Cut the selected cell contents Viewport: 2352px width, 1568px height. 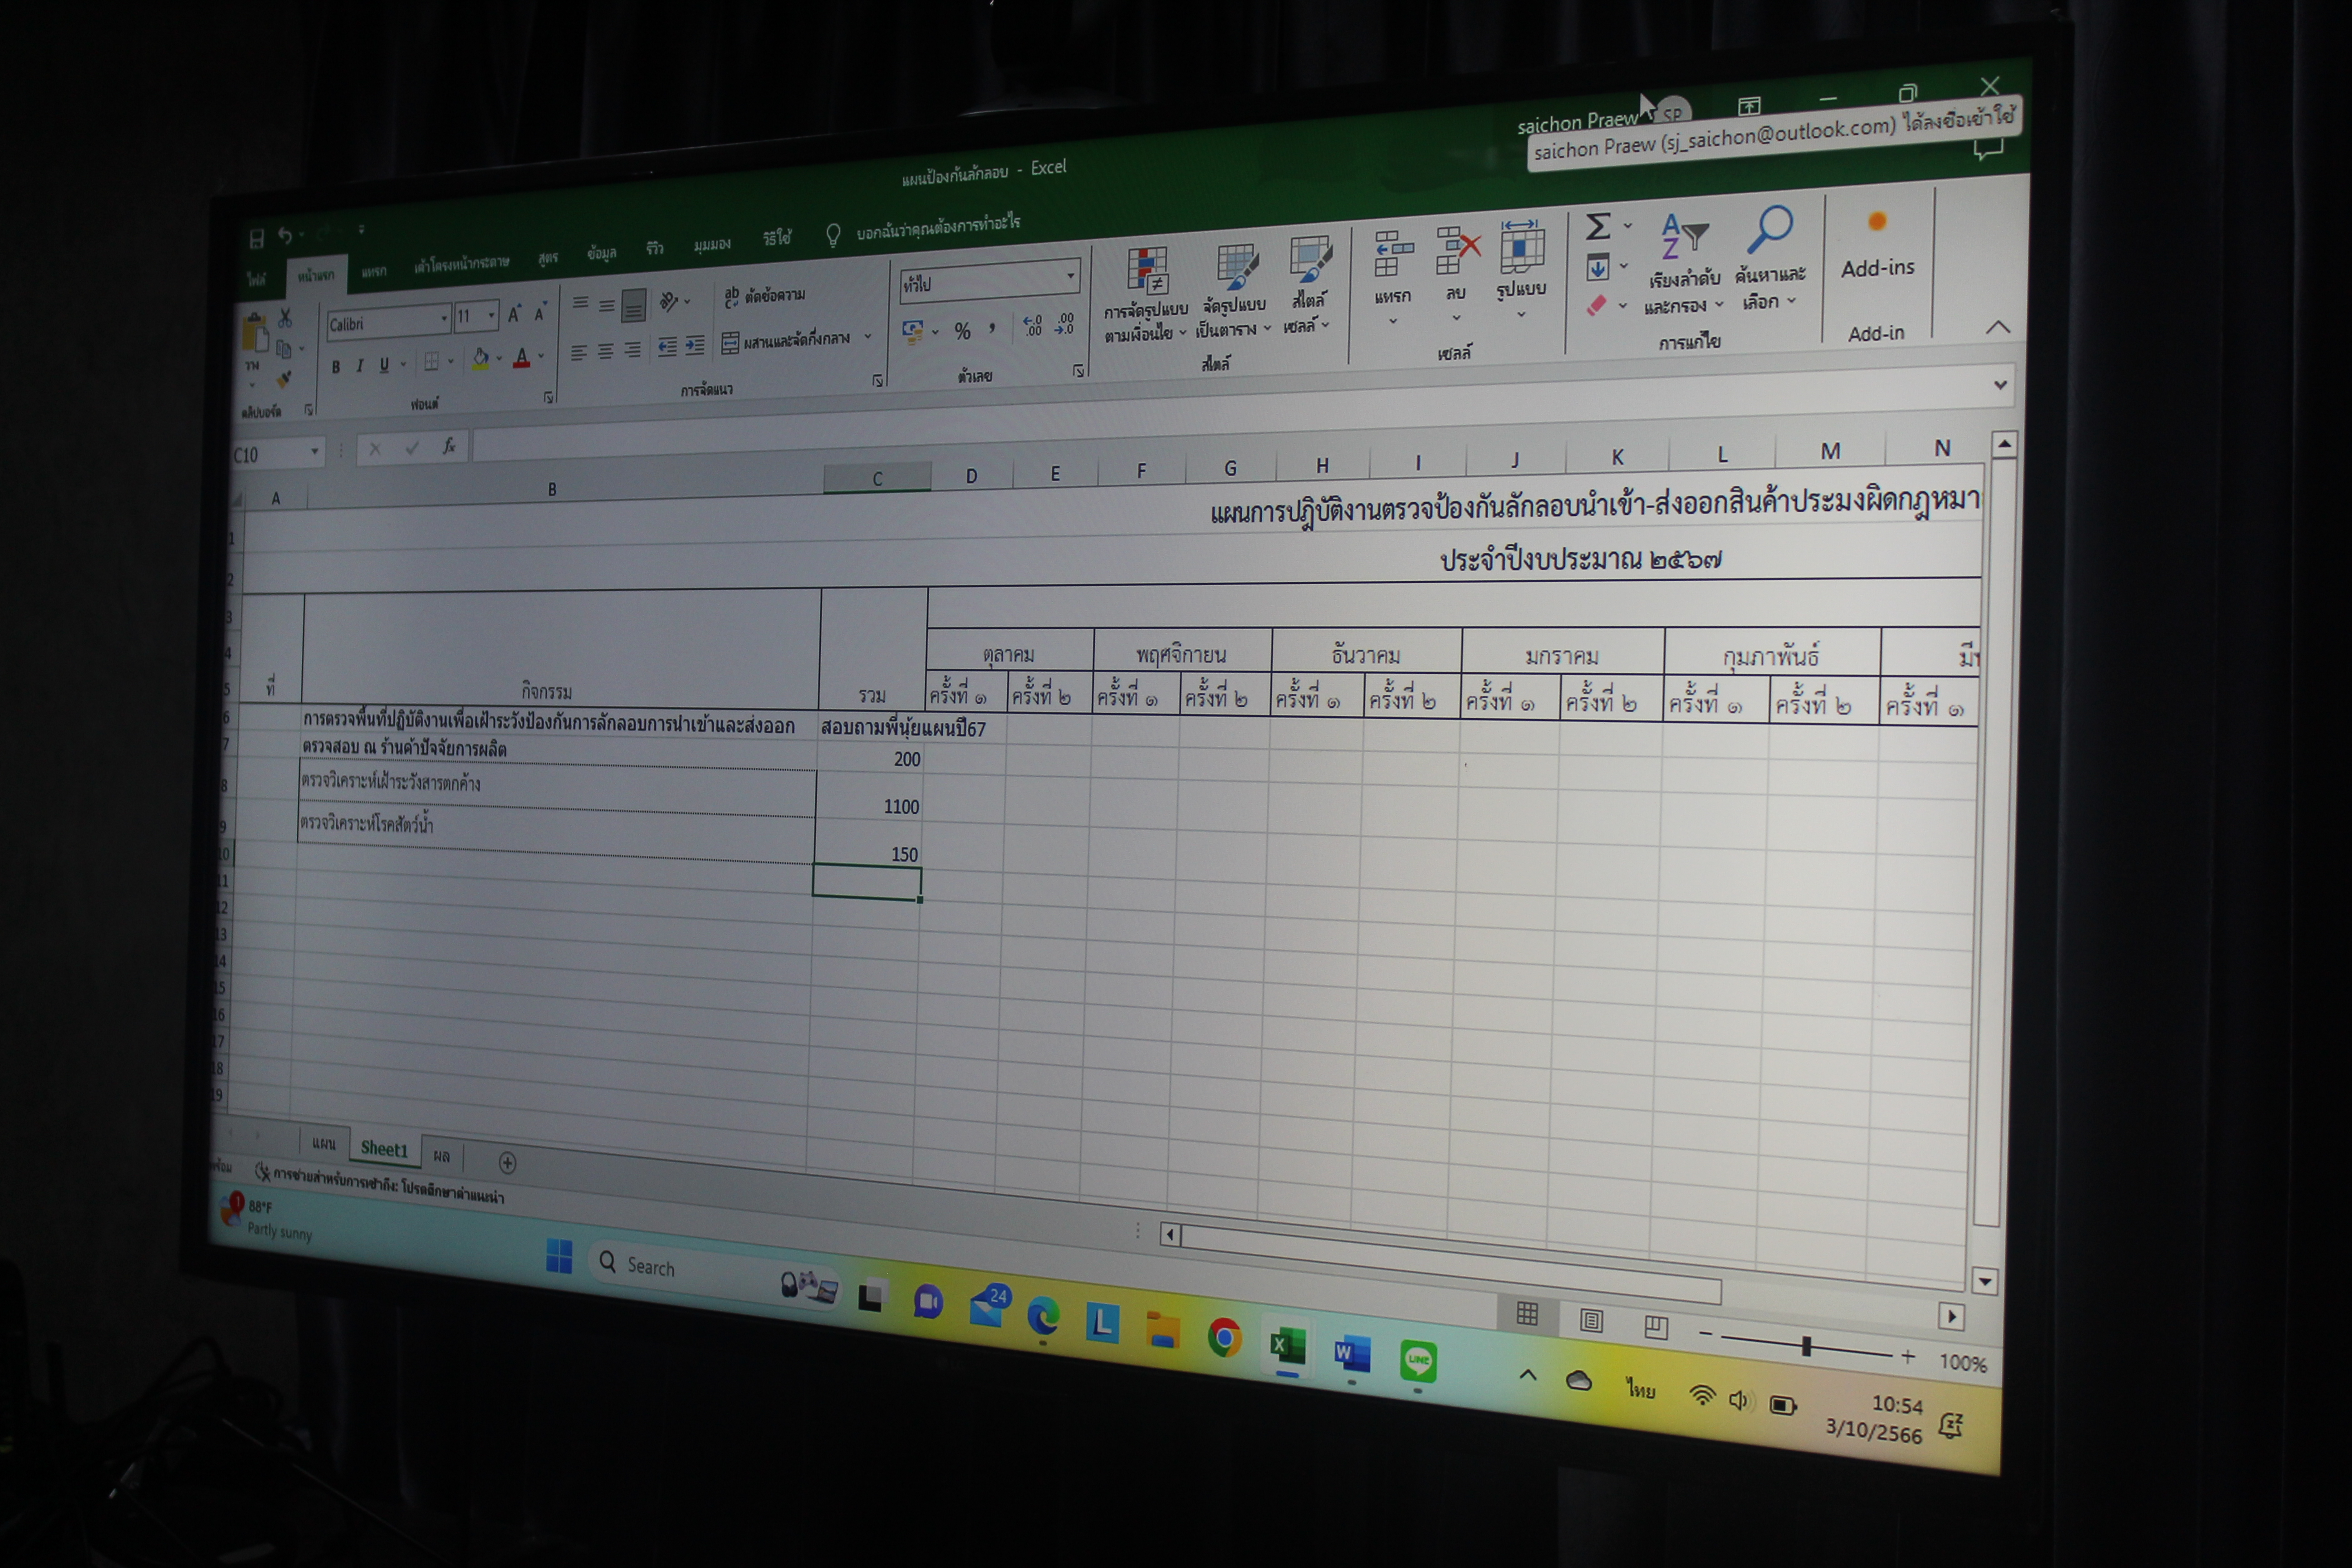(x=285, y=318)
